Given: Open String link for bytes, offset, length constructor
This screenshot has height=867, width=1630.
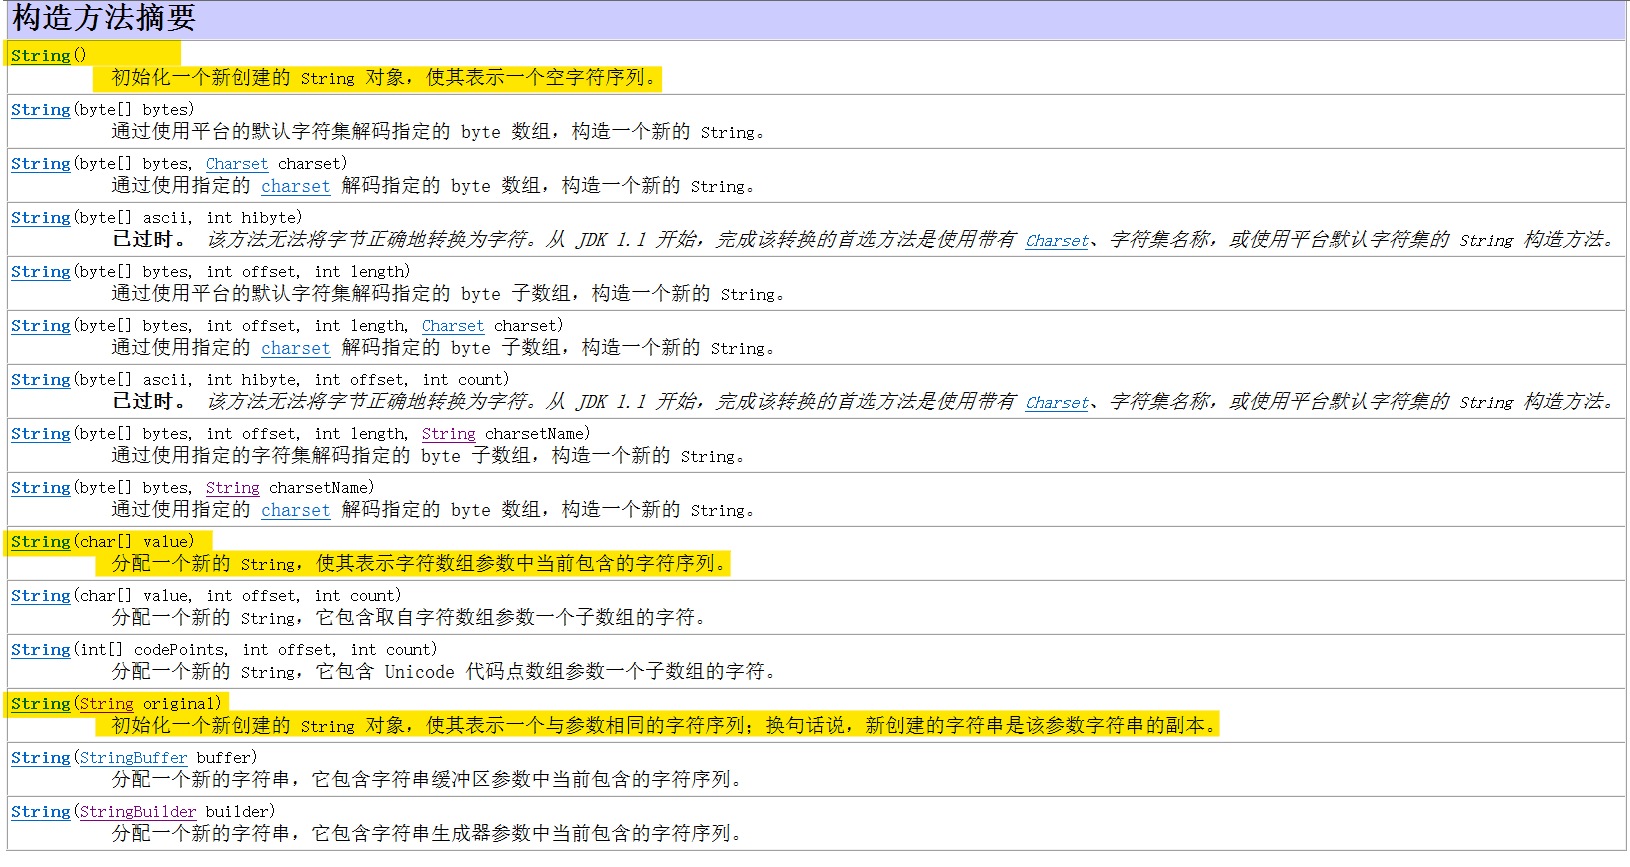Looking at the screenshot, I should click(41, 272).
